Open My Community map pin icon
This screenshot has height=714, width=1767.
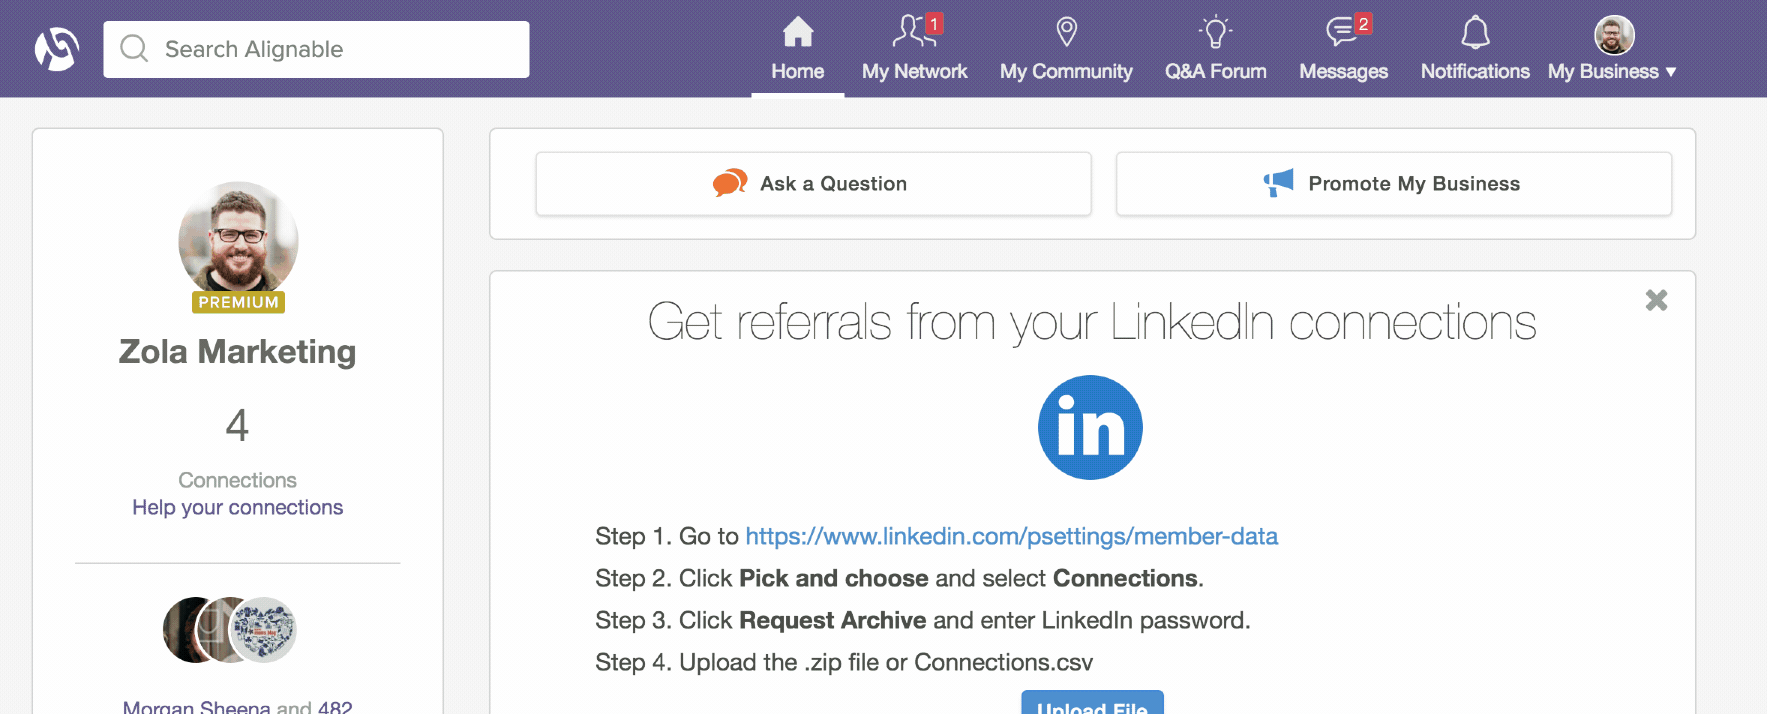(x=1066, y=32)
